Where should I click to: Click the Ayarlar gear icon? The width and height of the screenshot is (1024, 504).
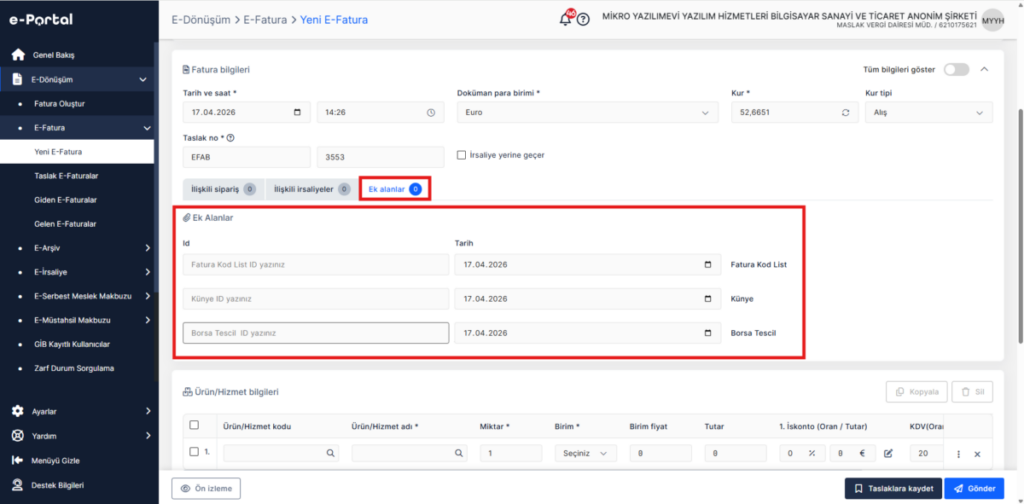[18, 411]
